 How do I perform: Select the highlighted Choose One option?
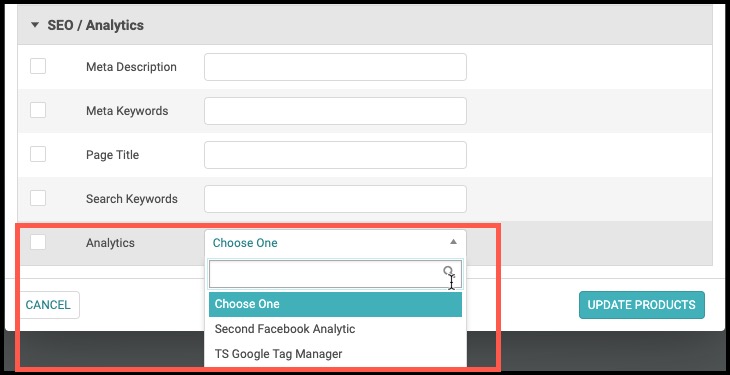coord(335,304)
